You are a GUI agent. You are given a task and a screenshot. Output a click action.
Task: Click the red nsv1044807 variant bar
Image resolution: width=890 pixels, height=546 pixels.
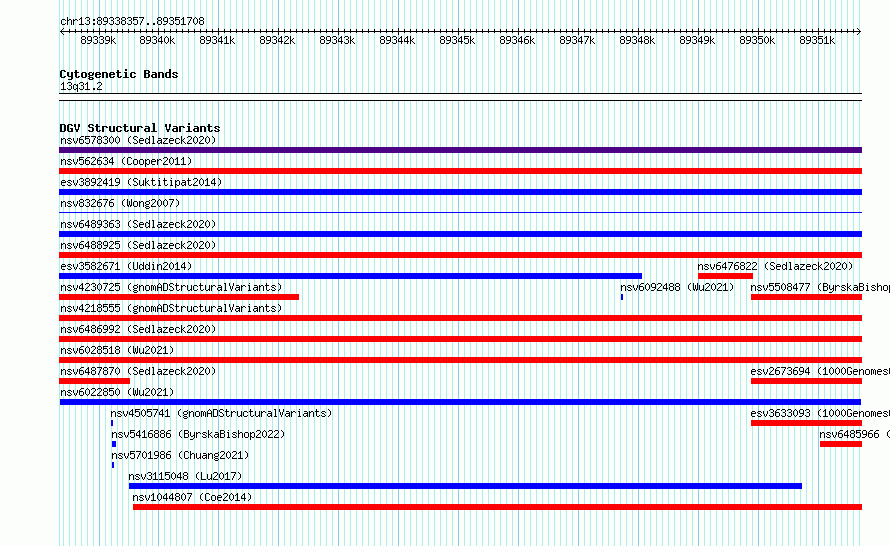(x=497, y=507)
